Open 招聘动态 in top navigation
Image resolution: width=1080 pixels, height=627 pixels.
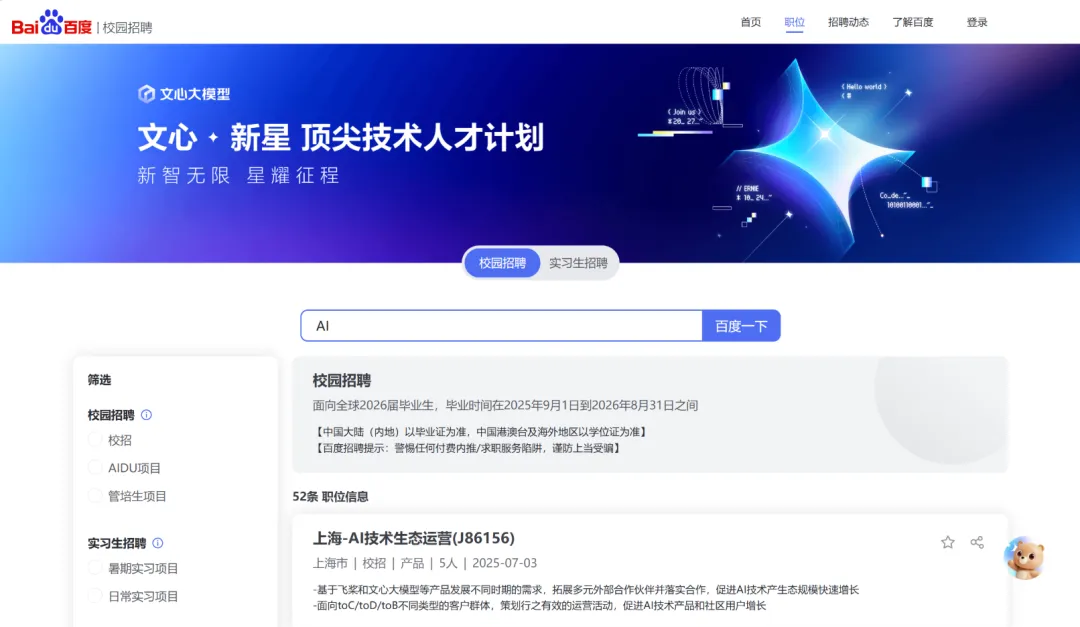pos(848,22)
